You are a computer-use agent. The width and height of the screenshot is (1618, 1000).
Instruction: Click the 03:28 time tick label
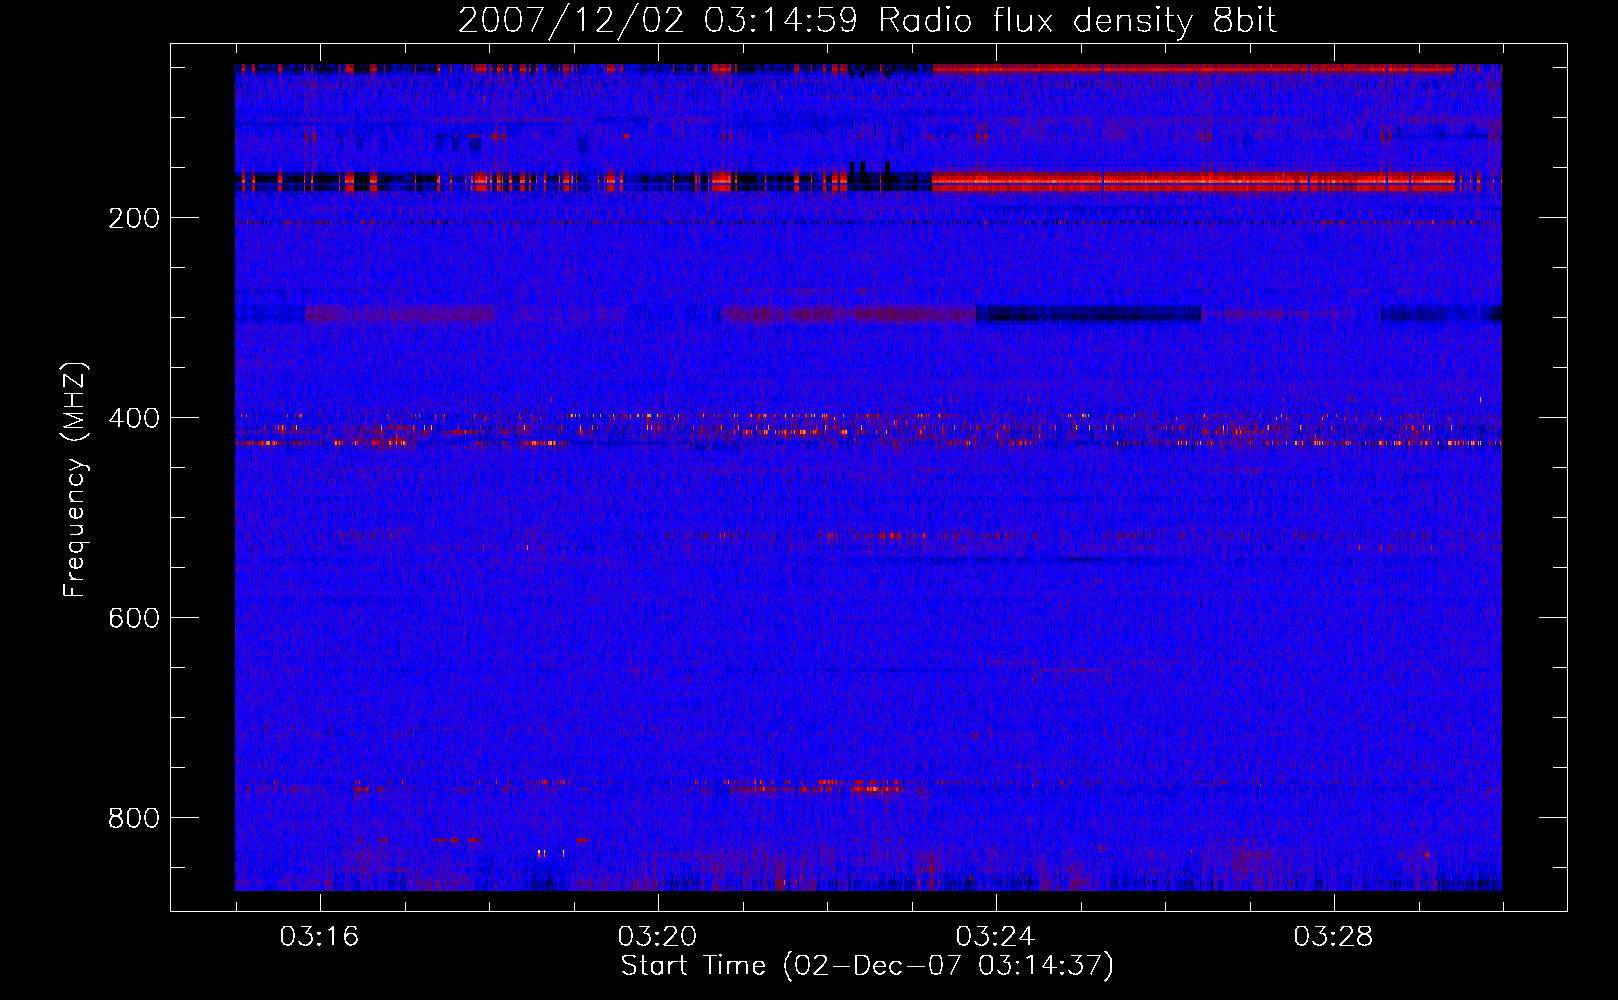(1333, 937)
